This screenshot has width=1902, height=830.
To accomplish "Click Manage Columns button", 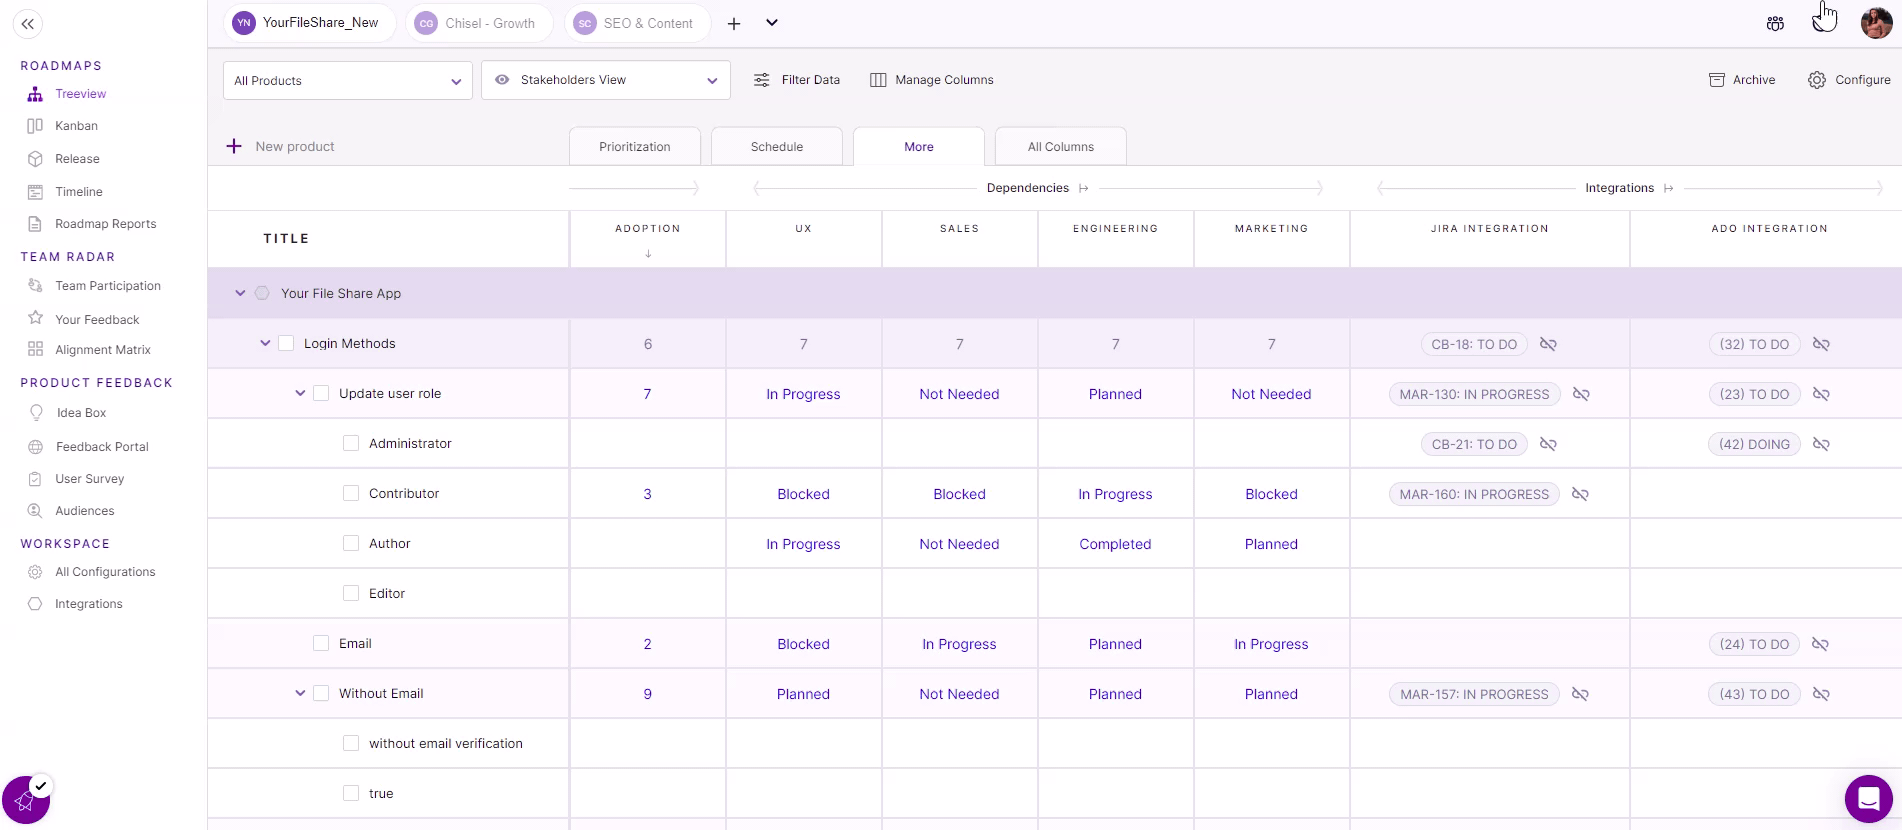I will [931, 80].
